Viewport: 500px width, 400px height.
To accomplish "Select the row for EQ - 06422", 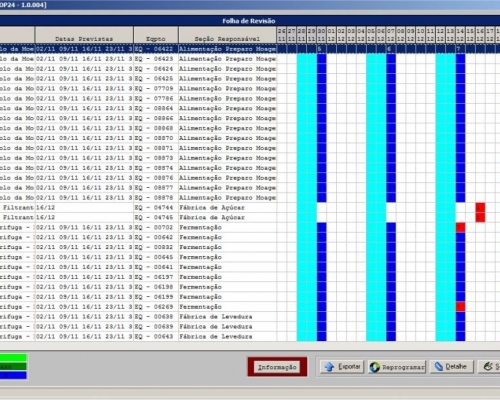I will (250, 49).
